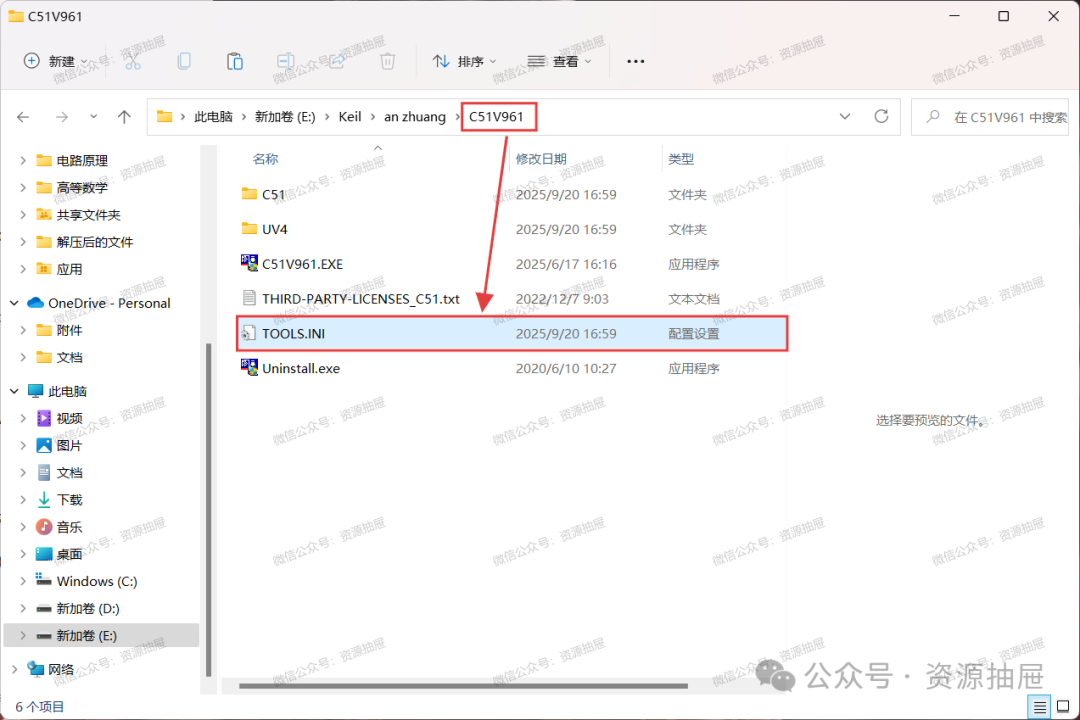Go back with the left arrow
The image size is (1080, 720).
(23, 117)
